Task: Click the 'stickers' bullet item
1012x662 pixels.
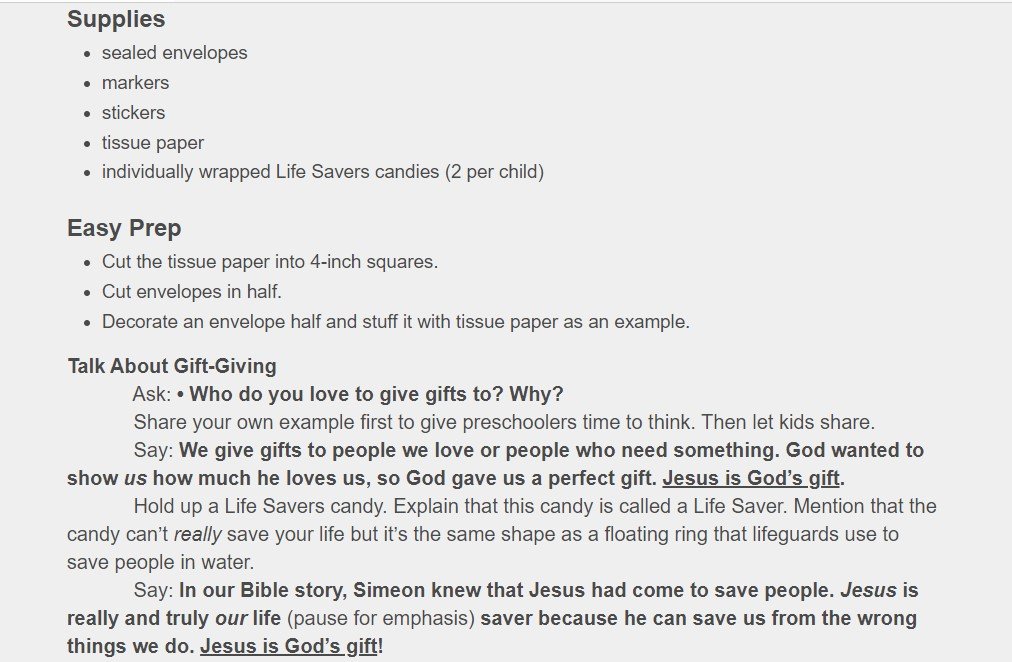Action: tap(133, 112)
